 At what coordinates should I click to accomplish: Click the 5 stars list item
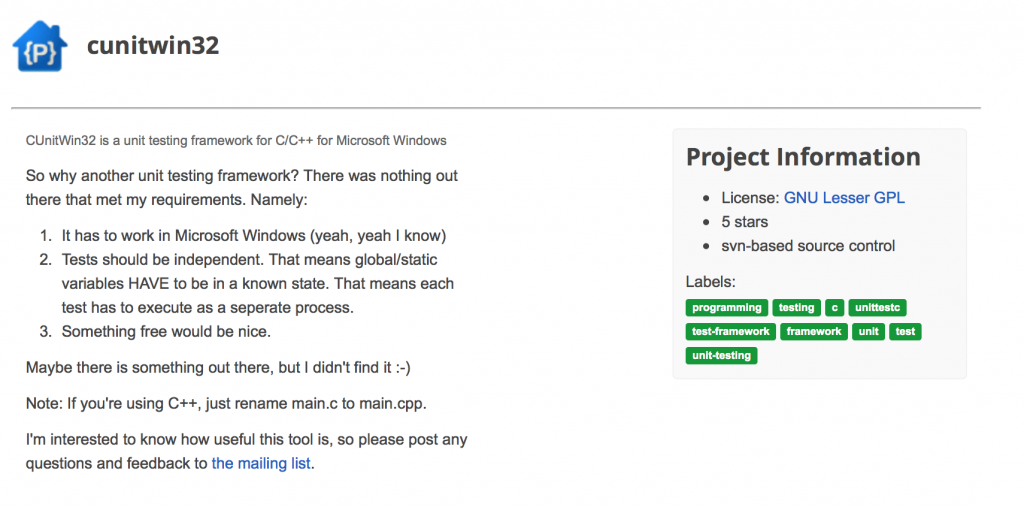coord(744,222)
